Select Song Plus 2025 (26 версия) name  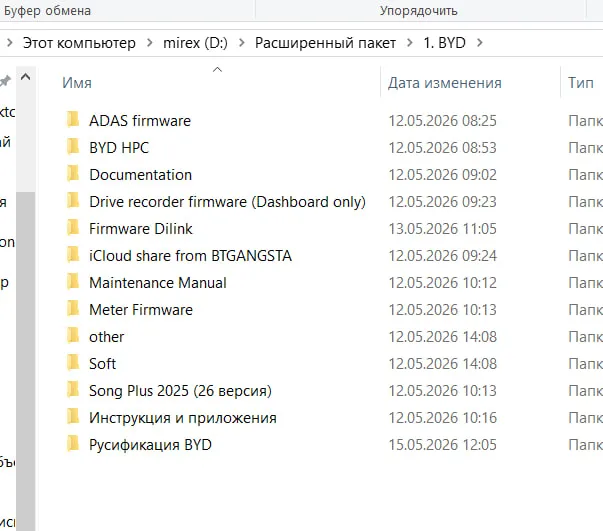tap(180, 391)
